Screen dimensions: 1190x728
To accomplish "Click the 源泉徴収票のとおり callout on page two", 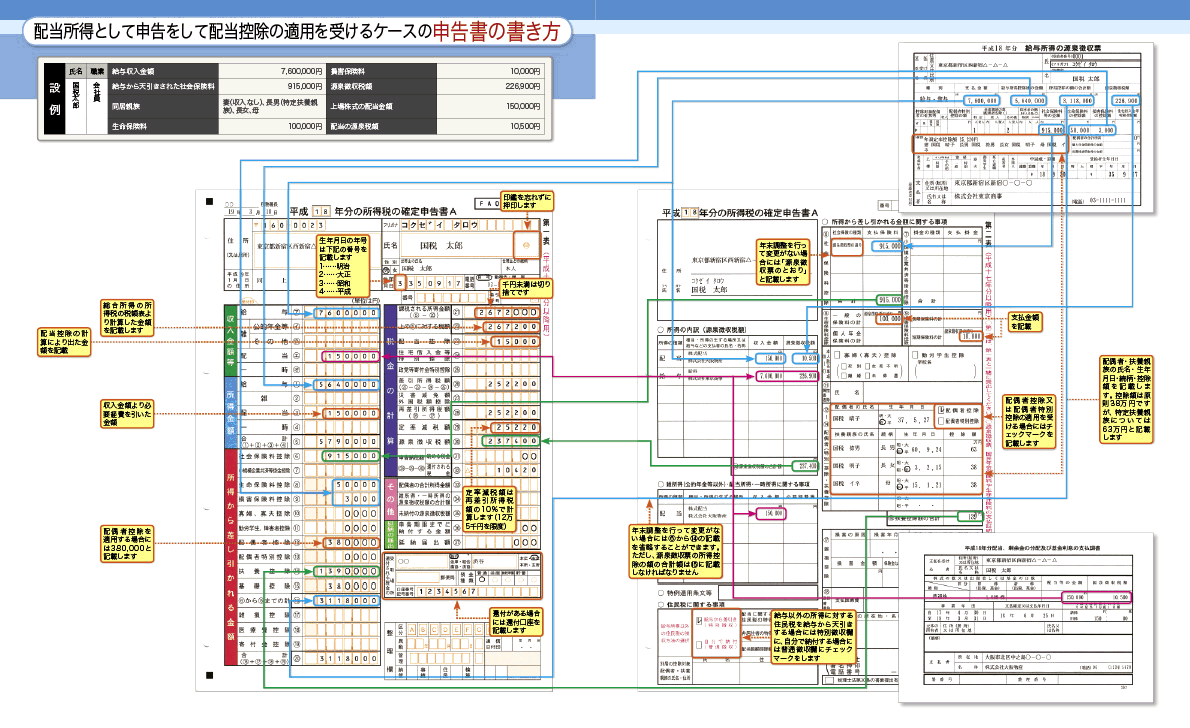I will pyautogui.click(x=783, y=263).
